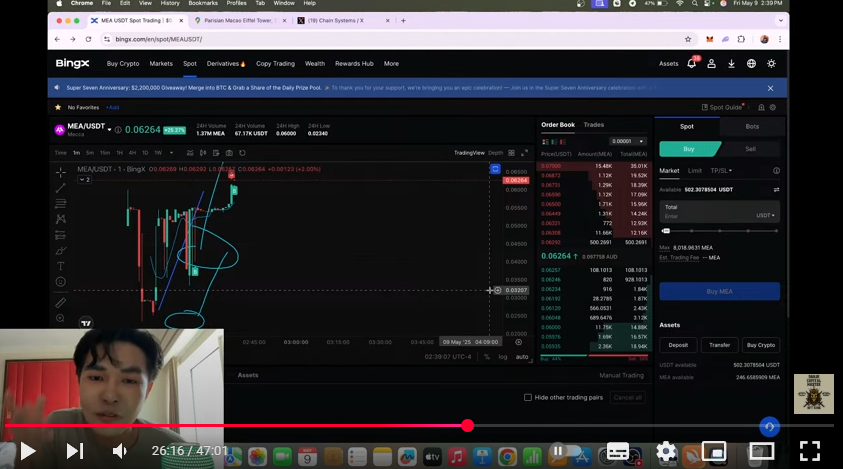Toggle log scale on price axis
The image size is (843, 469).
pyautogui.click(x=503, y=357)
